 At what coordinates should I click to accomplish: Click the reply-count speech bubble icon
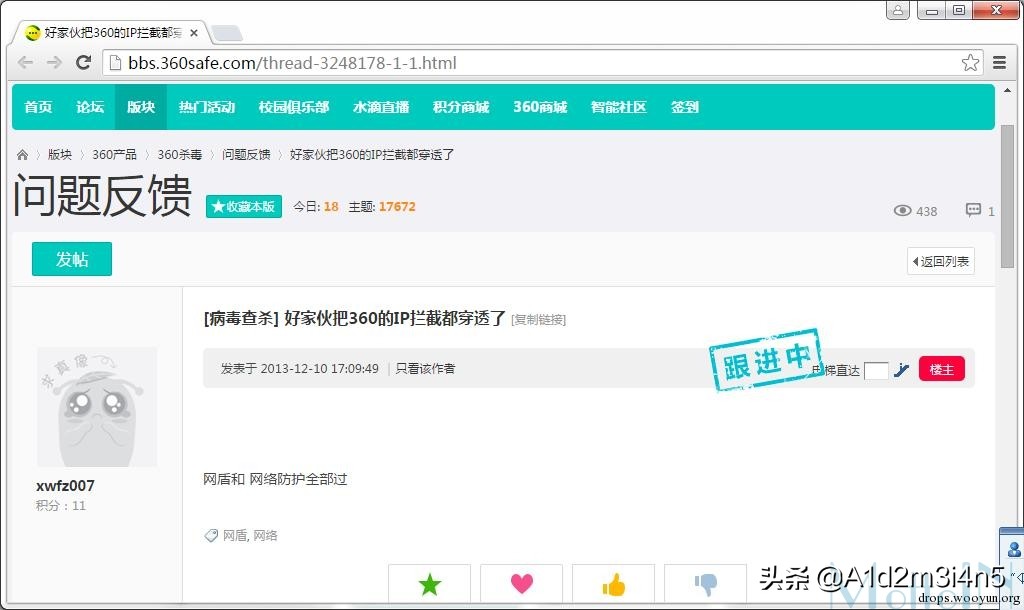973,210
